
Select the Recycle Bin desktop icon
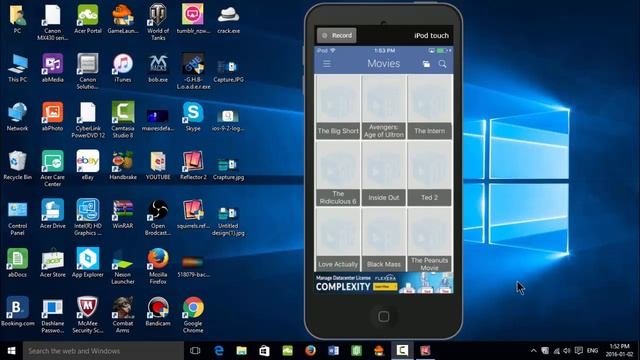[x=17, y=165]
